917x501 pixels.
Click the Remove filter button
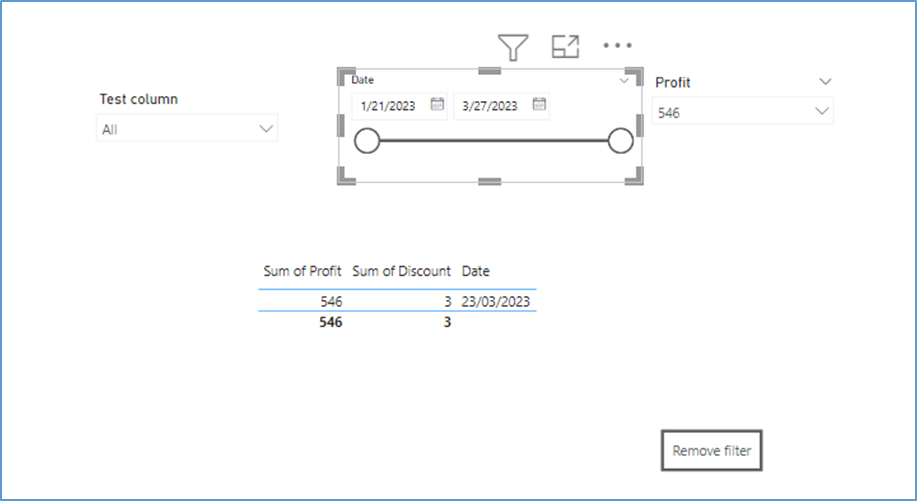pyautogui.click(x=712, y=451)
